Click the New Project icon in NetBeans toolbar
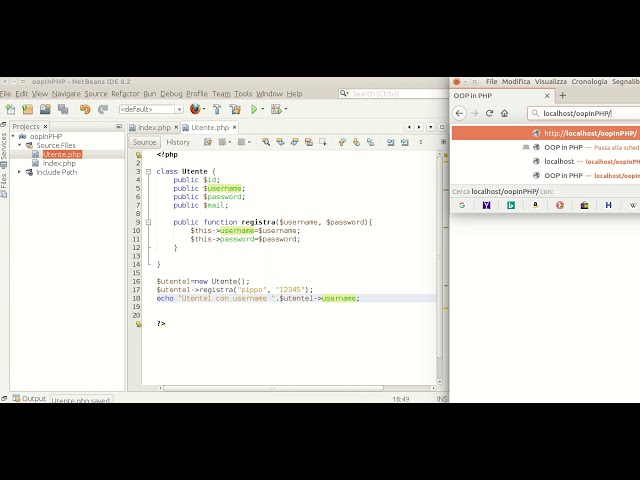 27,109
